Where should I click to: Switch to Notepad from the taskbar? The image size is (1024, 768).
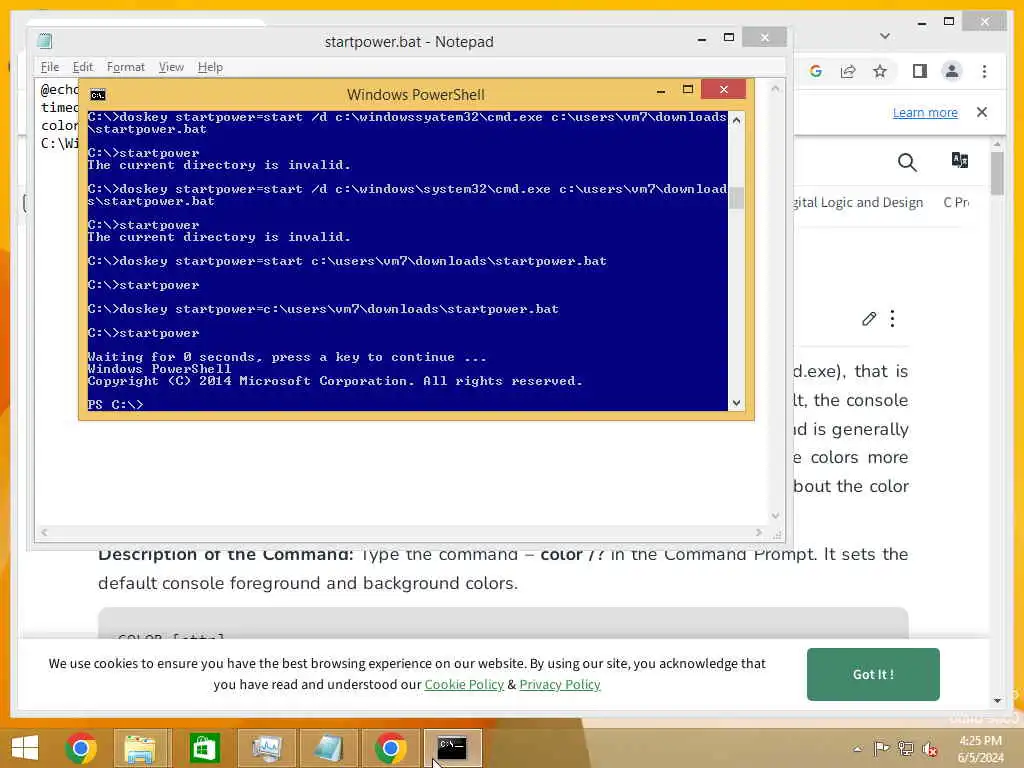click(328, 748)
